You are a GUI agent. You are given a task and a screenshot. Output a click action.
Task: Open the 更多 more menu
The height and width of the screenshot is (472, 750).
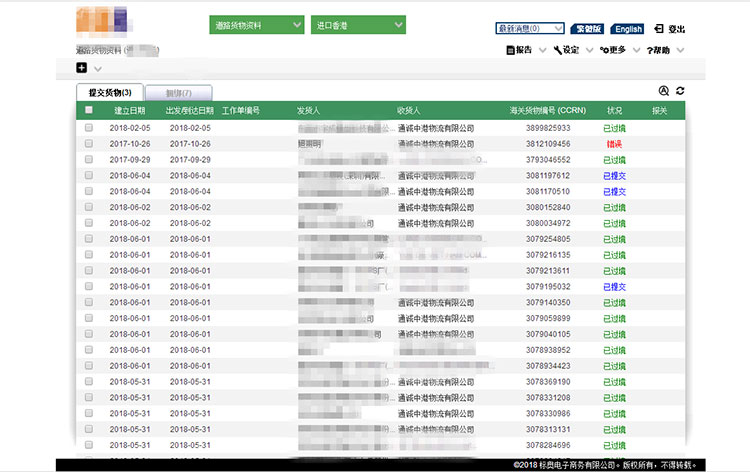[x=613, y=49]
